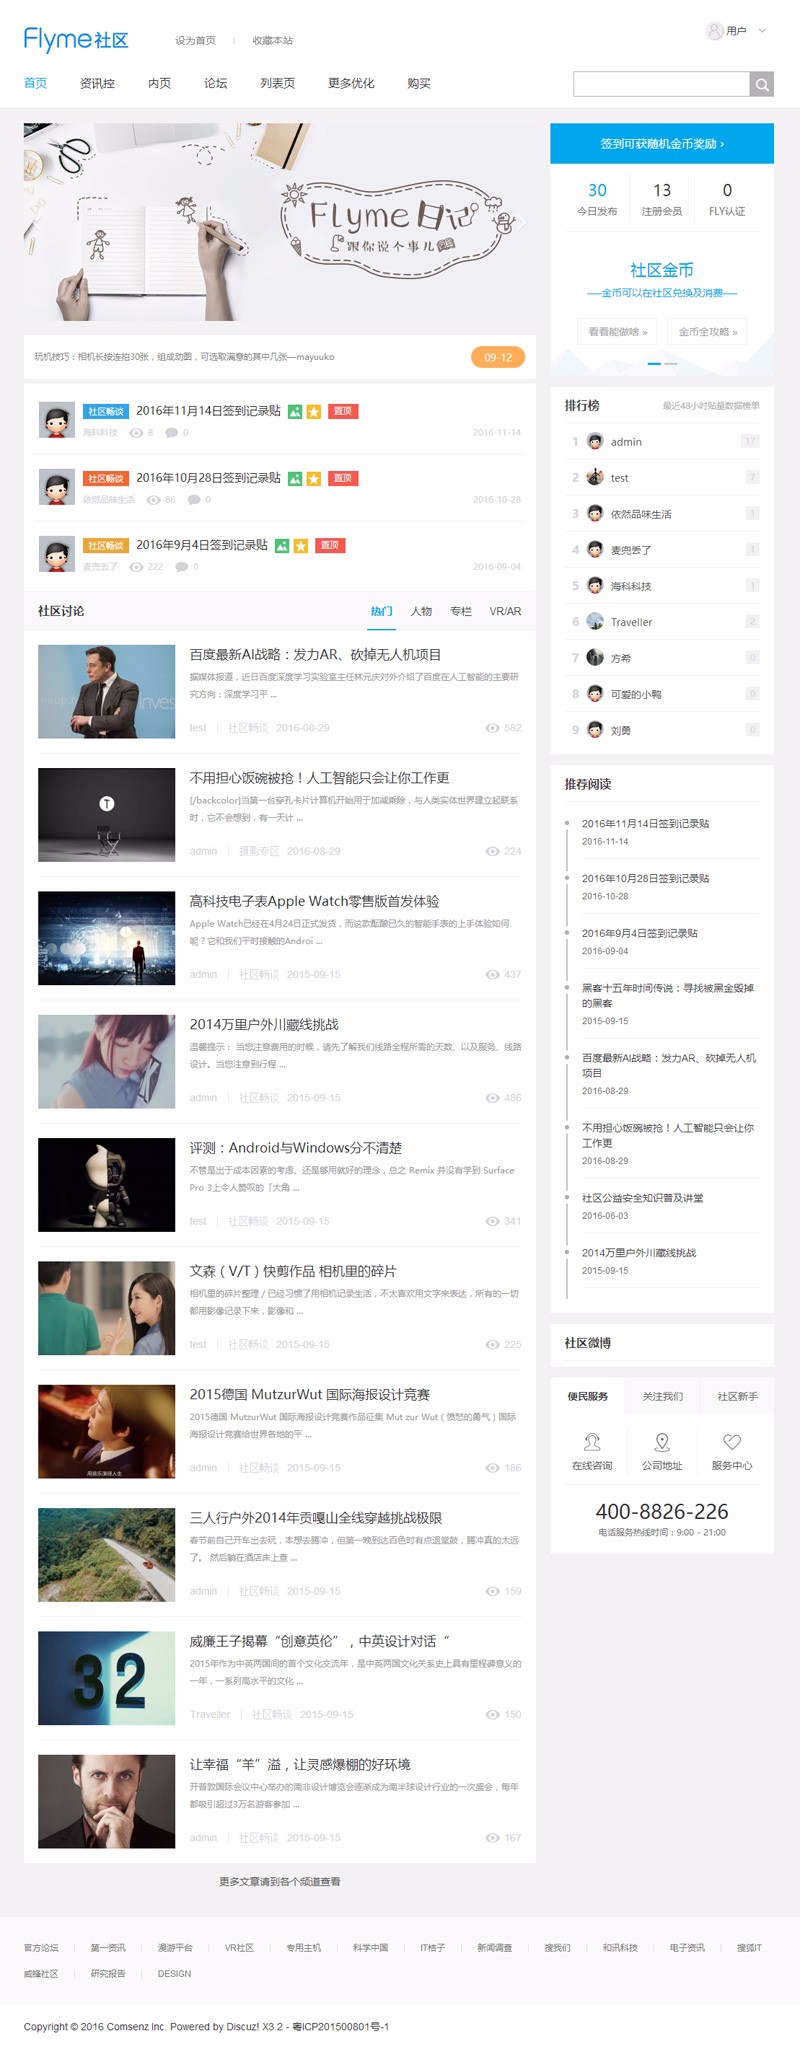Switch to the 人物 tab
Viewport: 800px width, 2049px height.
click(421, 611)
